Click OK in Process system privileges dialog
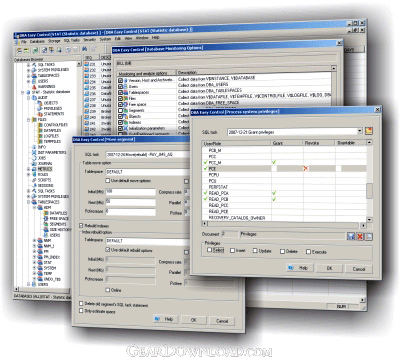400x360 pixels. [x=329, y=268]
